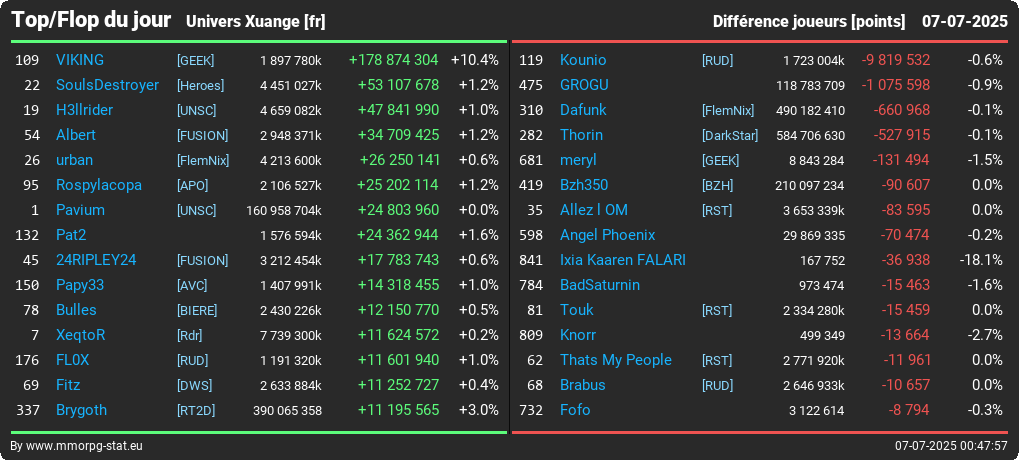Click alliance tag [DarkStar]

point(730,136)
